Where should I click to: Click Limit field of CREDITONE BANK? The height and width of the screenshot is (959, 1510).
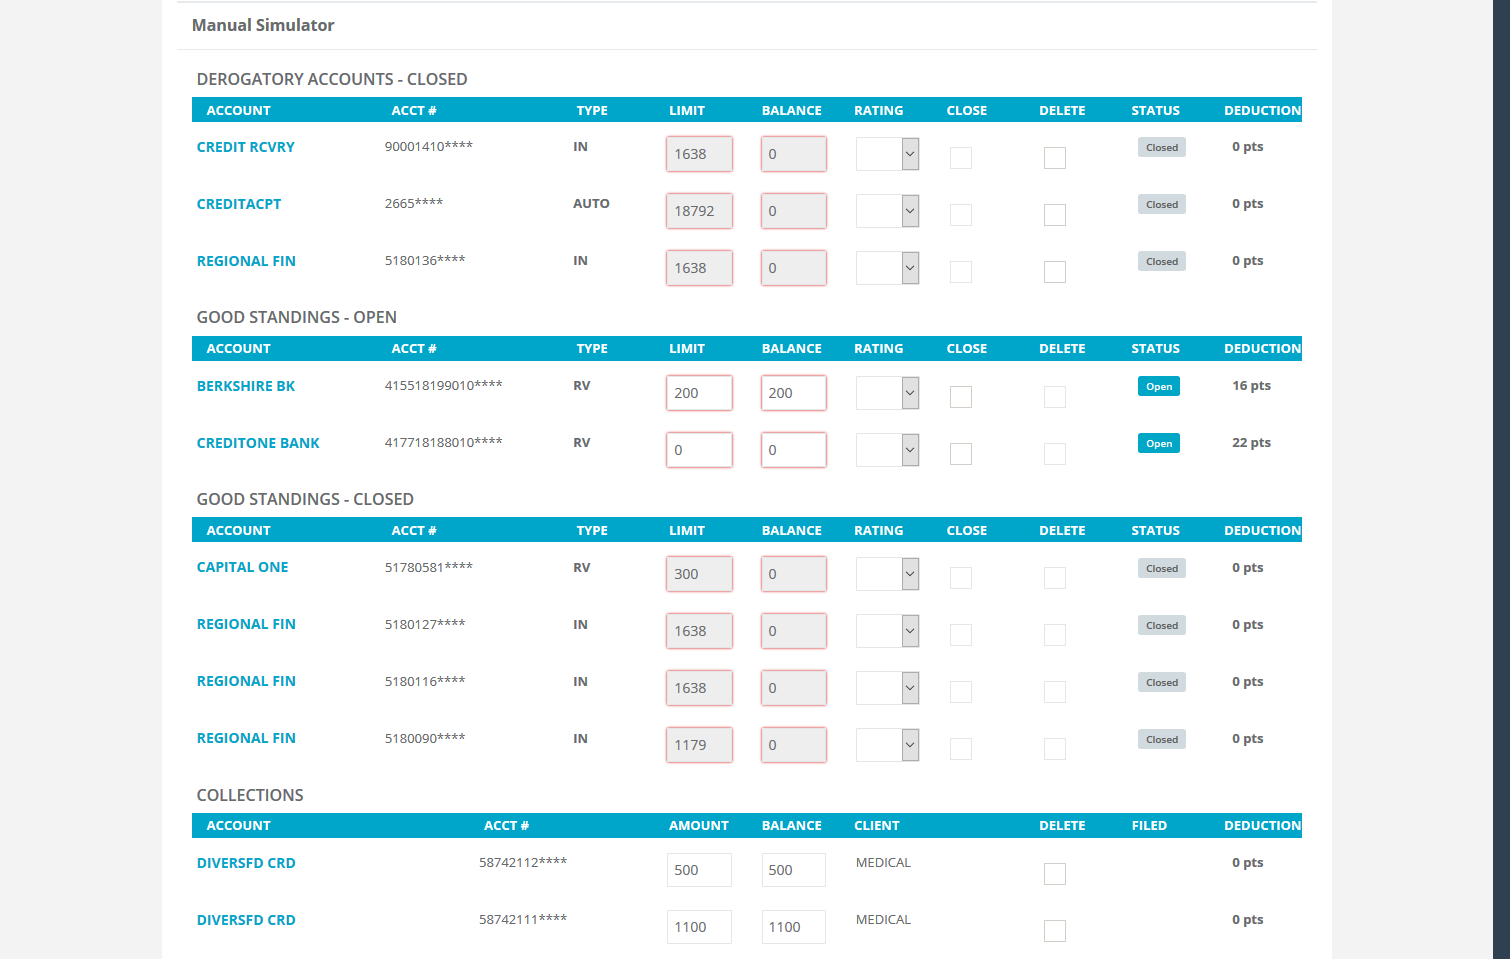pyautogui.click(x=699, y=450)
